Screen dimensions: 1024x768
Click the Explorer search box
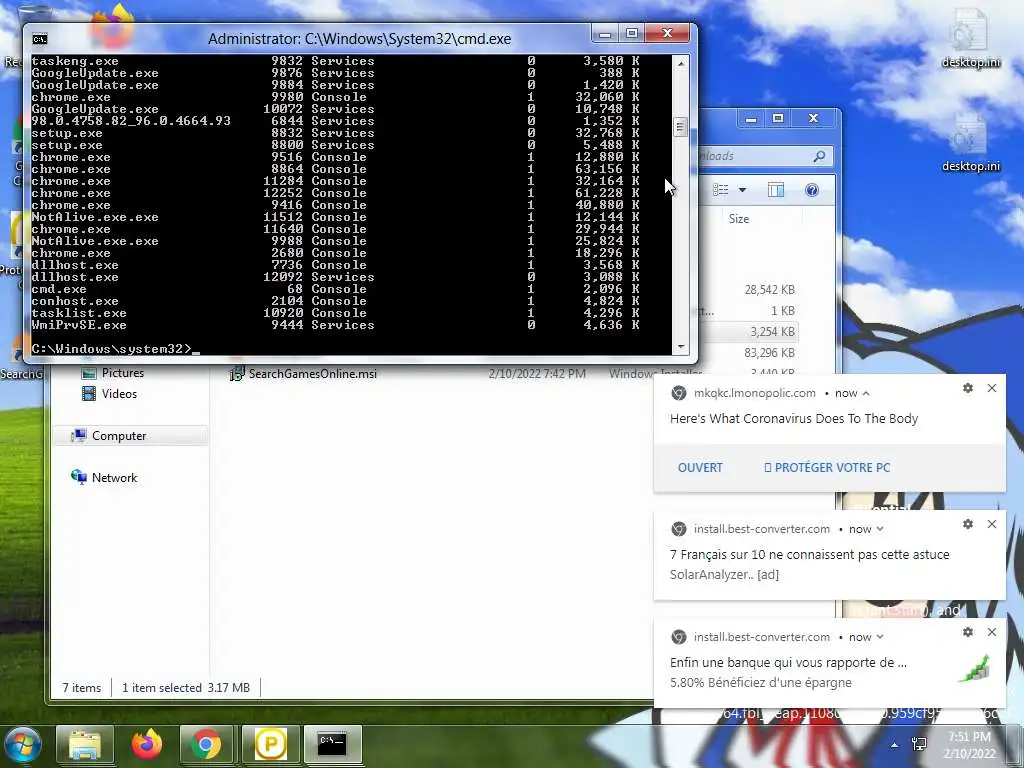(764, 156)
